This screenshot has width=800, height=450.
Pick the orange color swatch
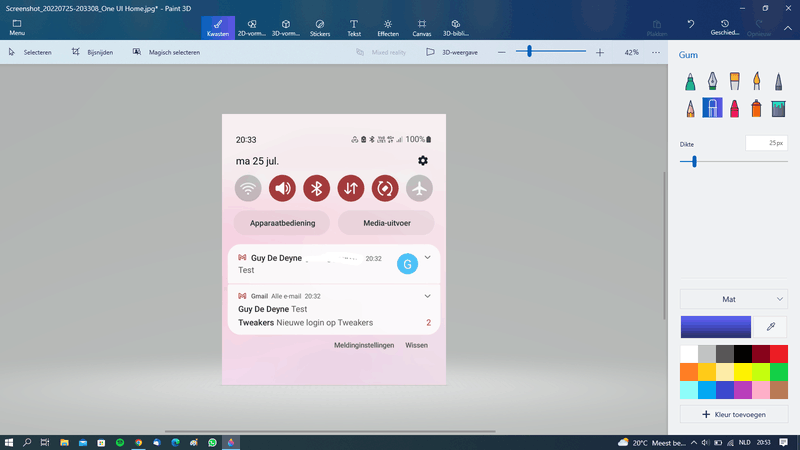coord(689,371)
